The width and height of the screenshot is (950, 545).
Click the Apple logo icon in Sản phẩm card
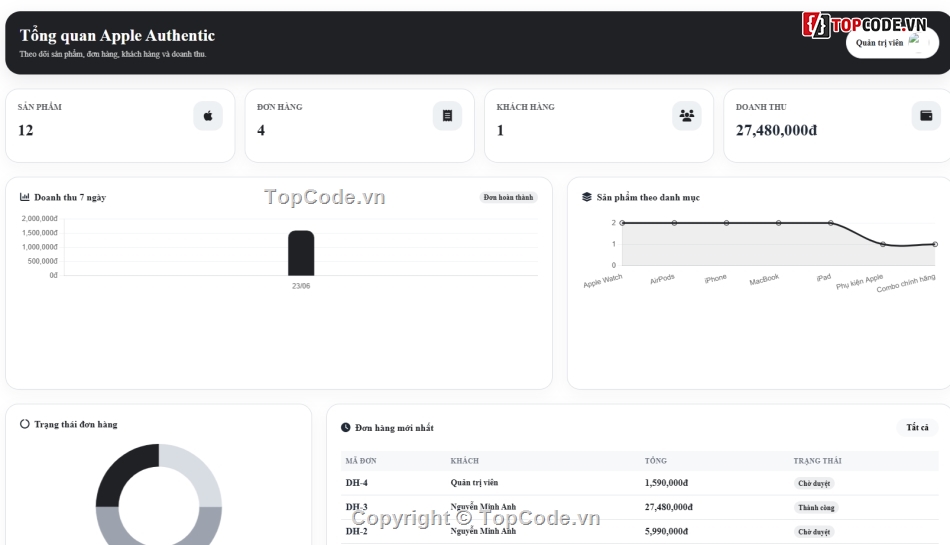pos(208,116)
